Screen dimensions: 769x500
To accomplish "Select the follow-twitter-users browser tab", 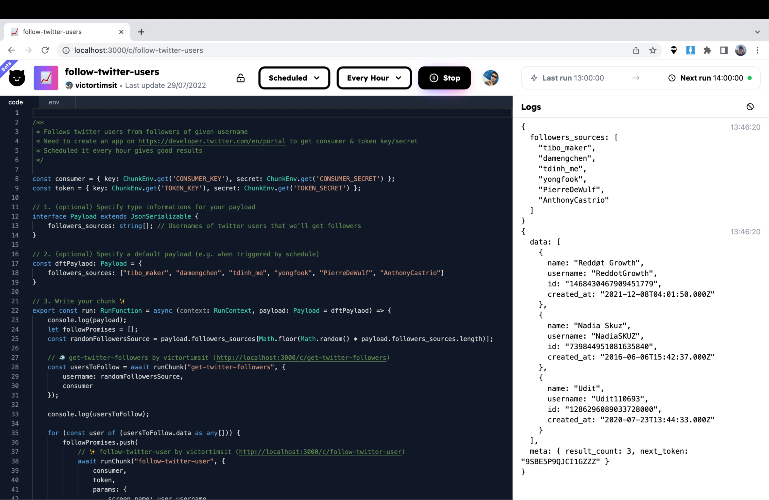I will tap(67, 32).
